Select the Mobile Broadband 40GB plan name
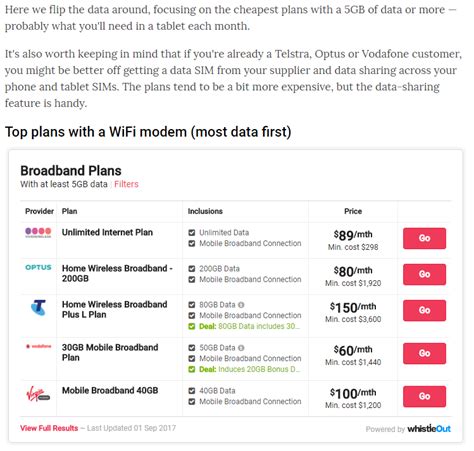The height and width of the screenshot is (451, 474). [x=110, y=390]
